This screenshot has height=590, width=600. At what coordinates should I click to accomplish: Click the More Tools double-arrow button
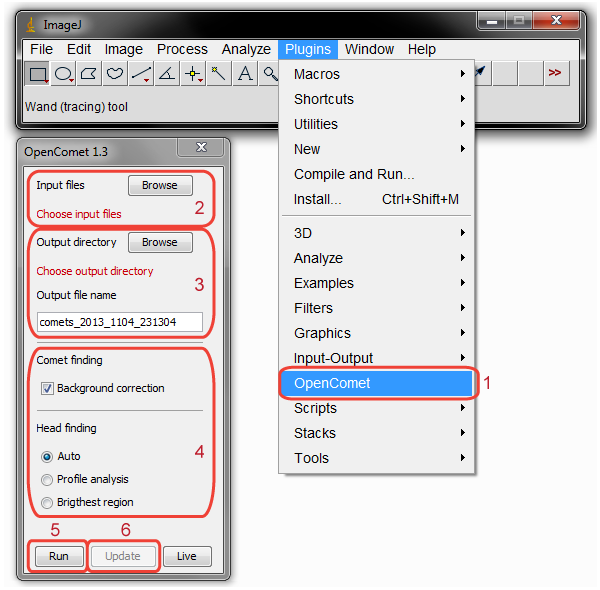coord(554,73)
